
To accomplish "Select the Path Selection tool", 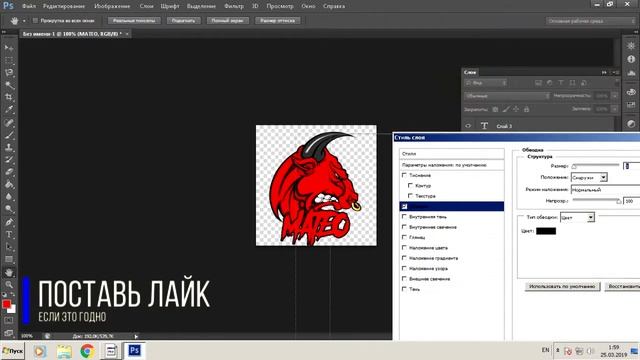I will [x=9, y=247].
